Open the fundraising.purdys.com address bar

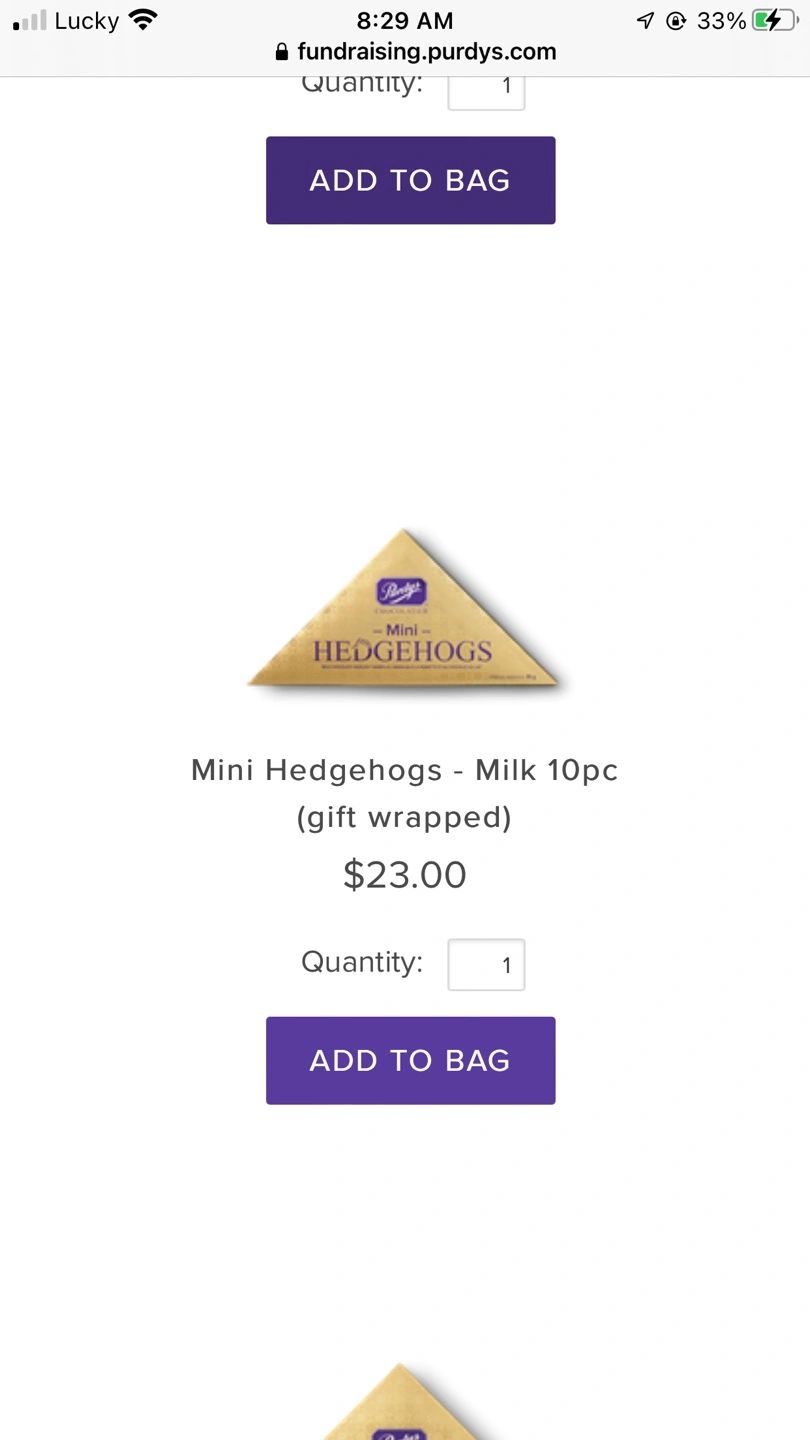(x=415, y=52)
